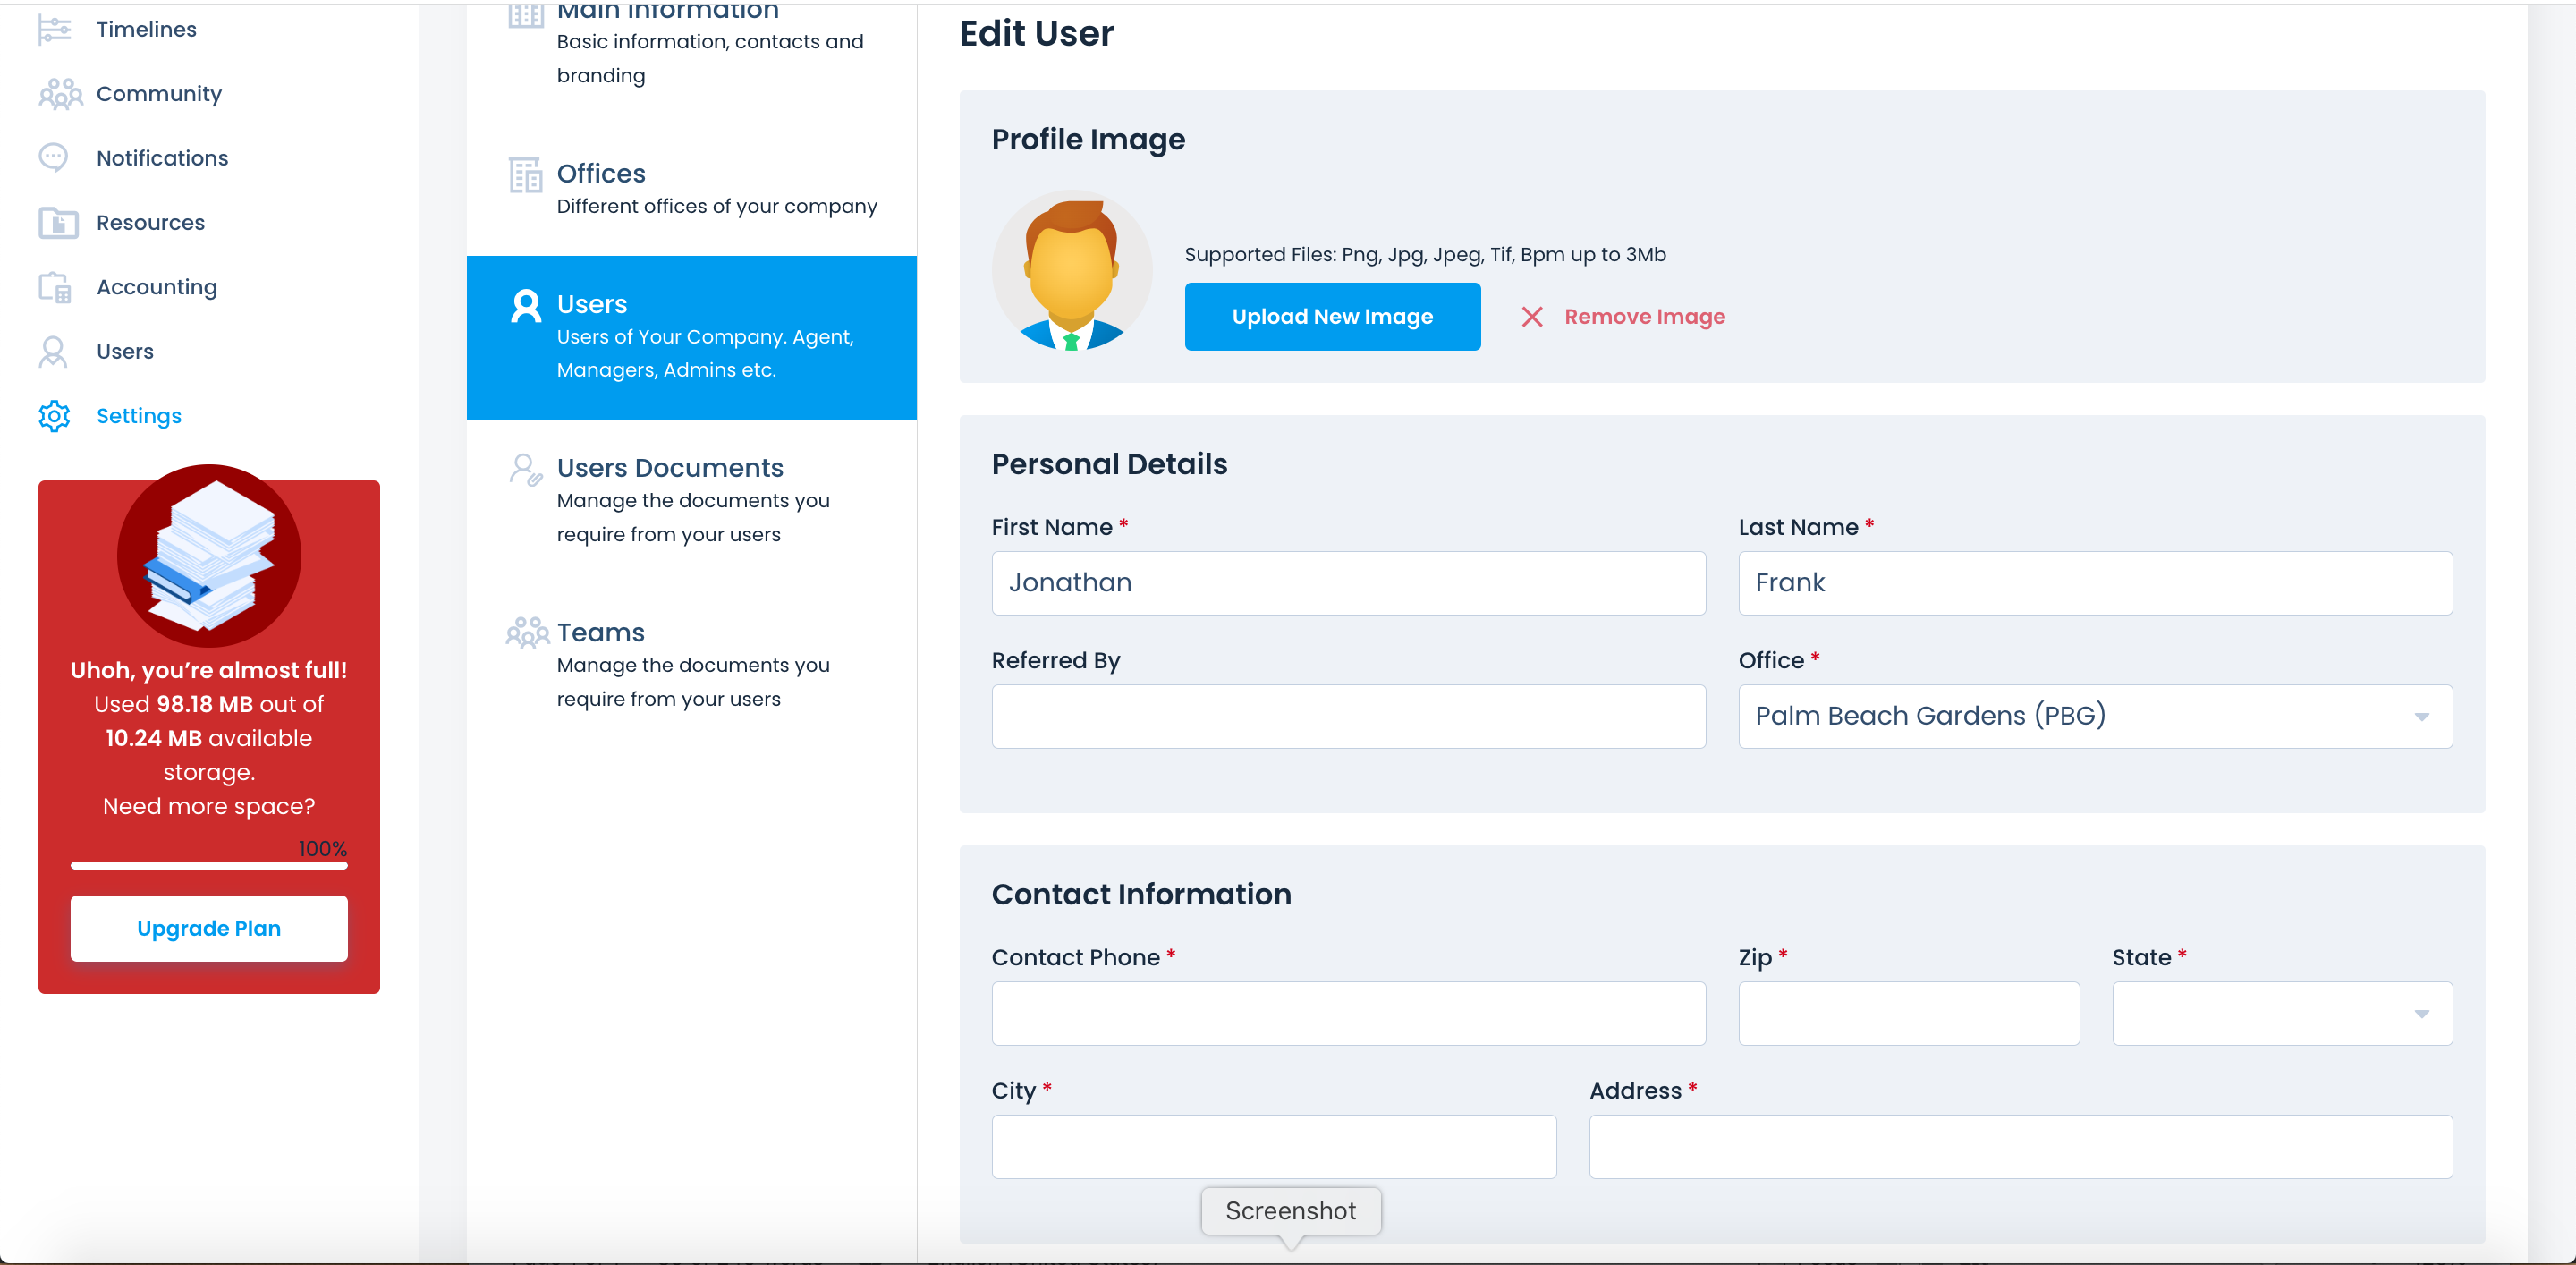Click the Address input field
The height and width of the screenshot is (1265, 2576).
point(2020,1147)
